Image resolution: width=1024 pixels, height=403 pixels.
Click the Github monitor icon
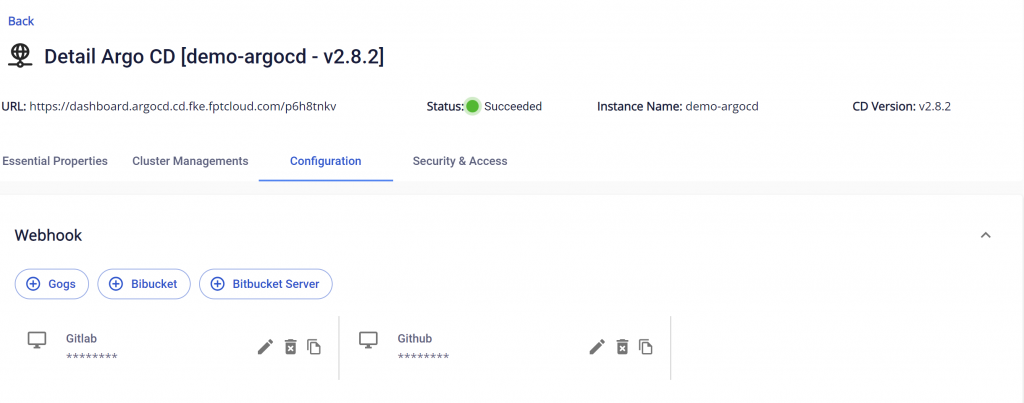pyautogui.click(x=369, y=340)
